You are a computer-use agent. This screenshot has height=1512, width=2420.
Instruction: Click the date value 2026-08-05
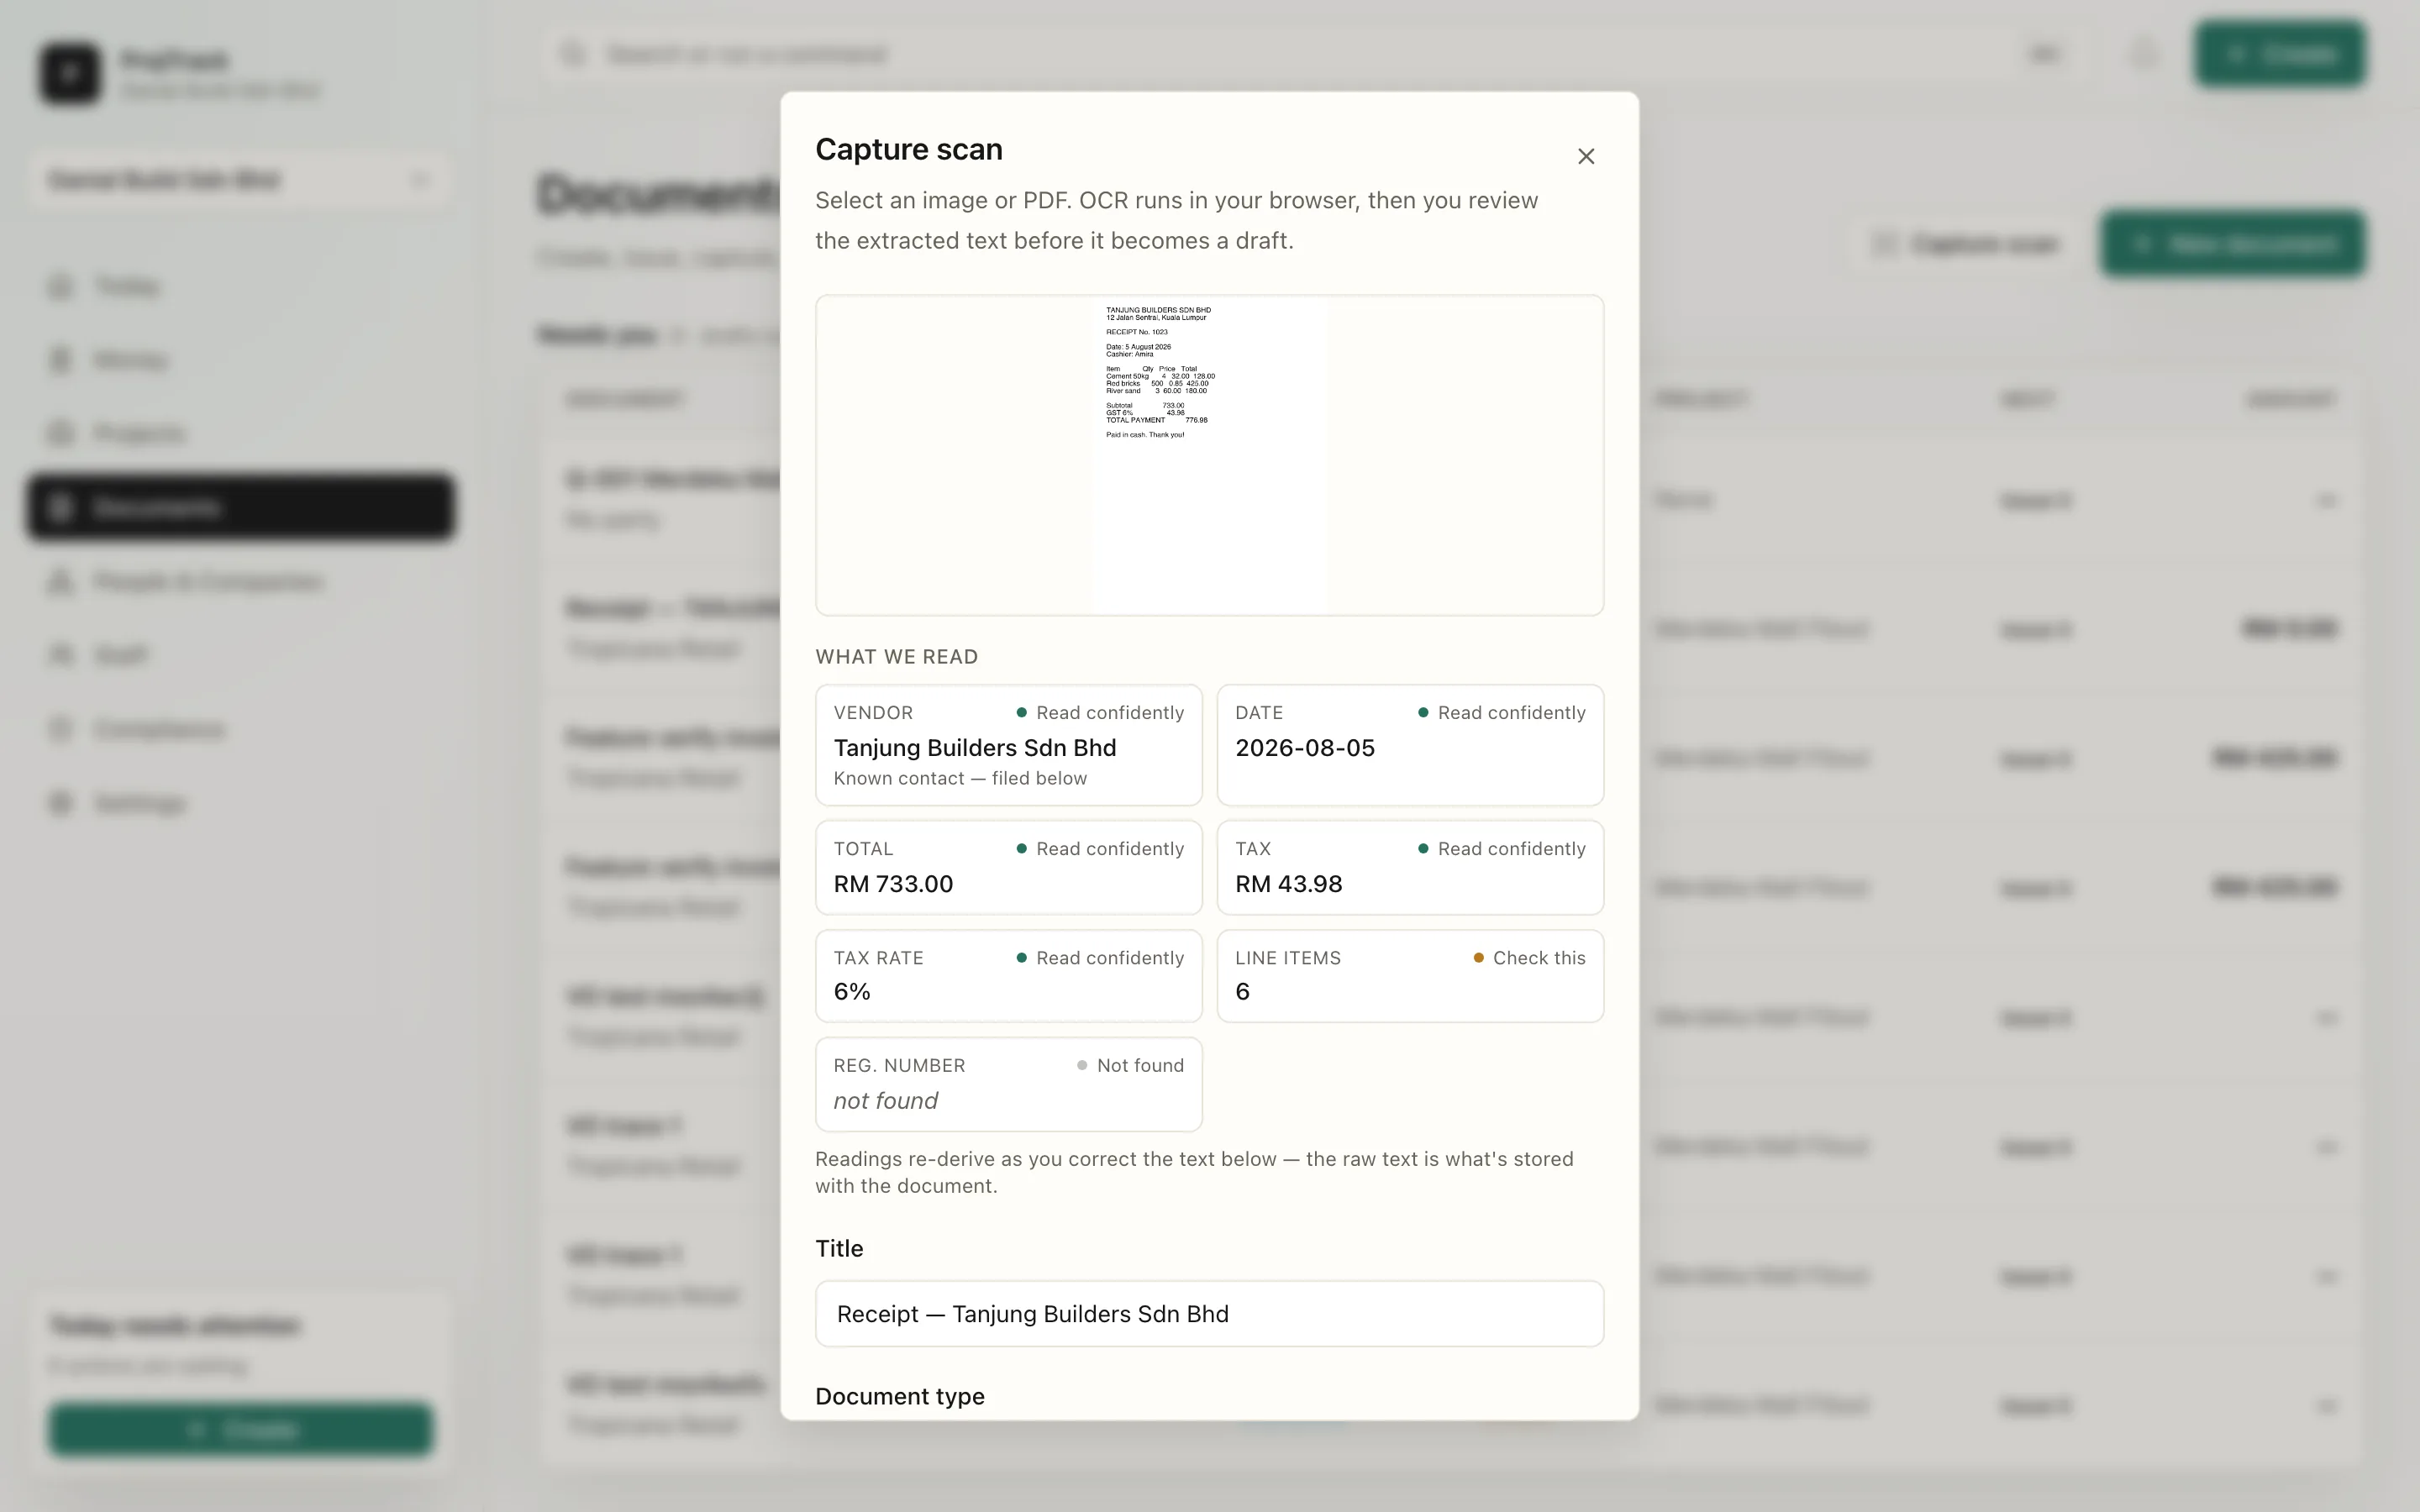[x=1304, y=748]
